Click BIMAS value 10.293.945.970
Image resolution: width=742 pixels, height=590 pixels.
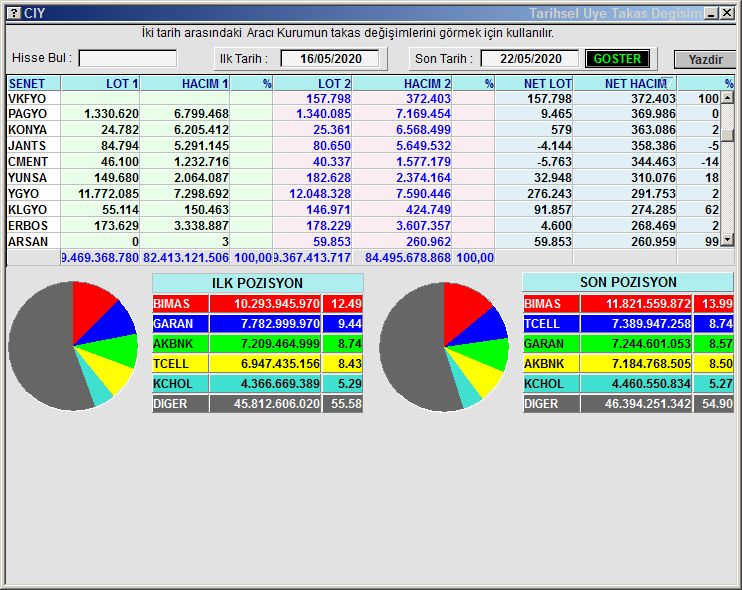click(277, 304)
